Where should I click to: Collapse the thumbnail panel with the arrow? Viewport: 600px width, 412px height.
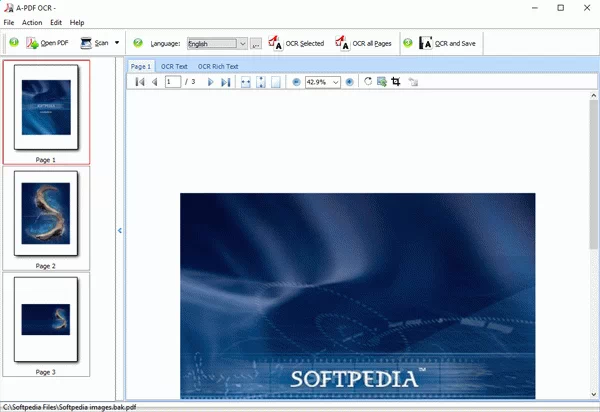(120, 230)
